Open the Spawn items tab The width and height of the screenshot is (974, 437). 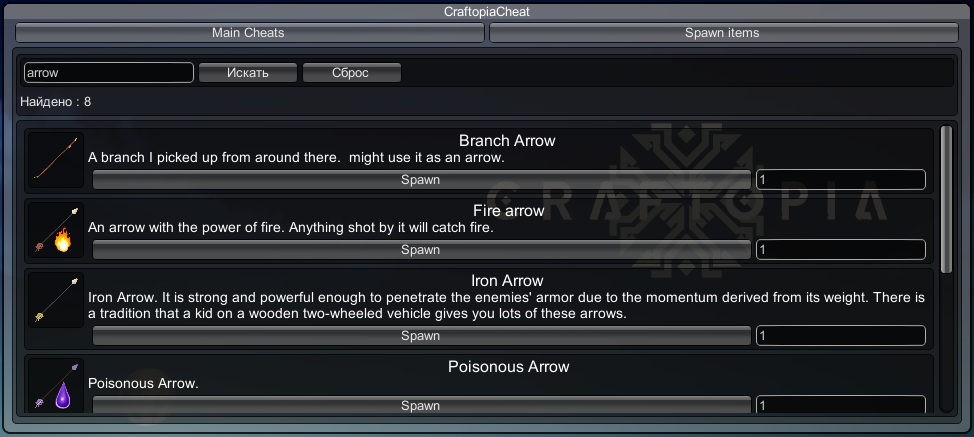[722, 33]
